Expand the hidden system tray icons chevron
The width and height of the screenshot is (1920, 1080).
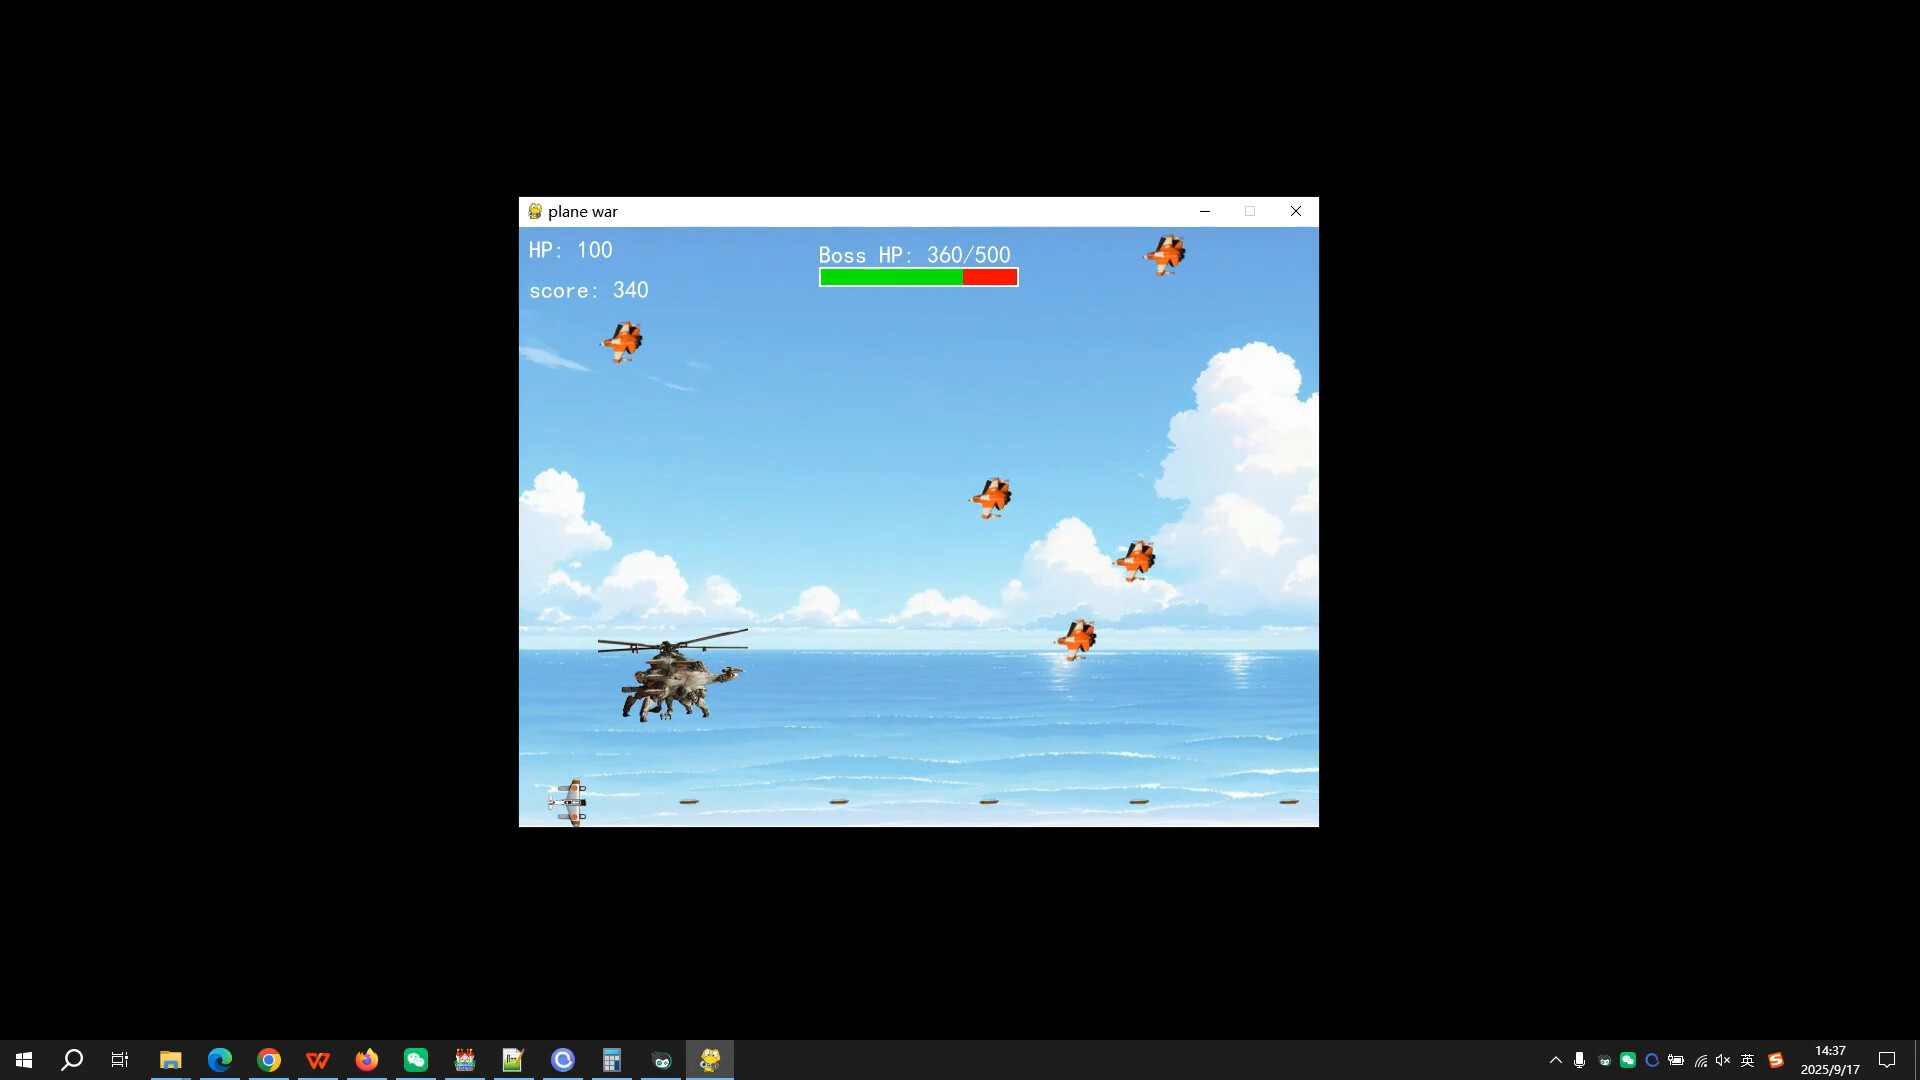click(x=1555, y=1060)
